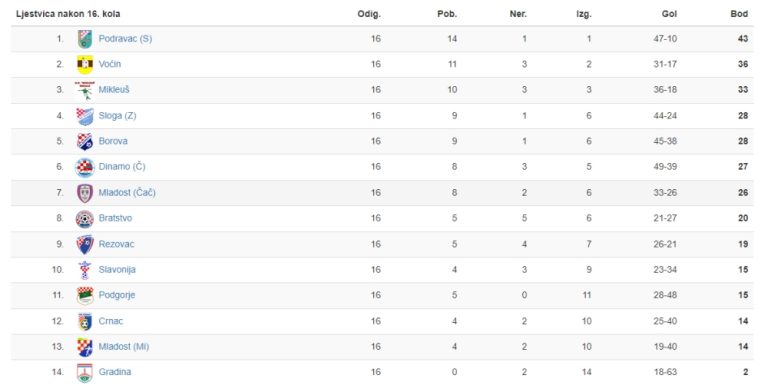
Task: Open the Crnac team link
Action: (111, 321)
